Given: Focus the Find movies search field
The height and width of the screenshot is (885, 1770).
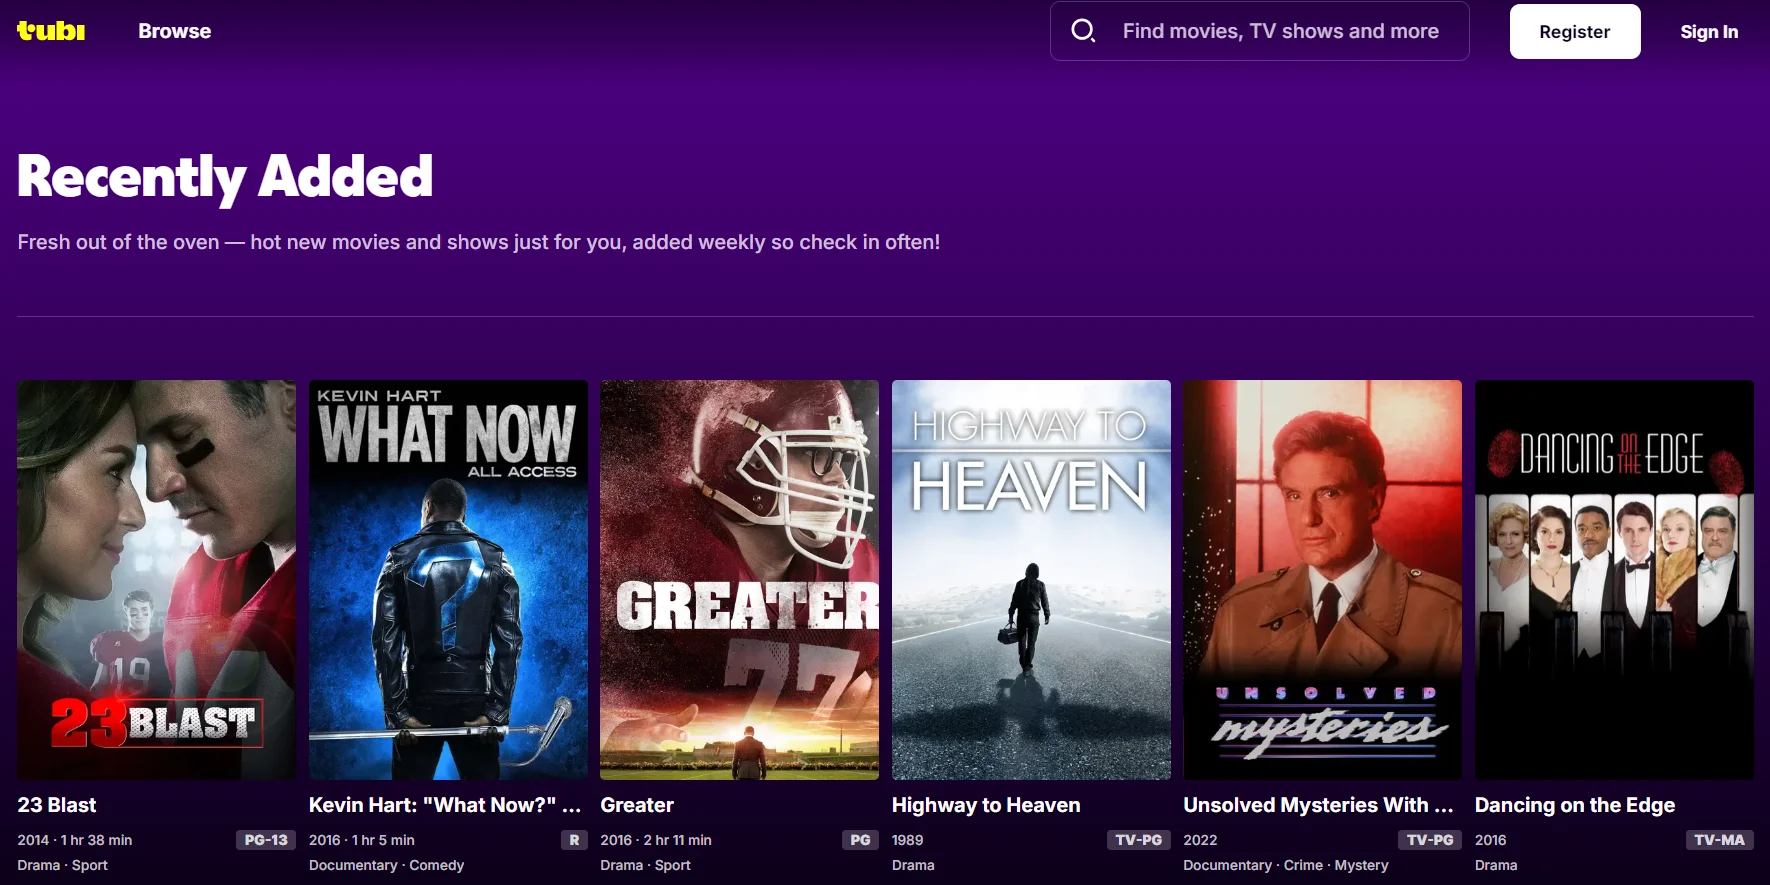Looking at the screenshot, I should pos(1260,31).
